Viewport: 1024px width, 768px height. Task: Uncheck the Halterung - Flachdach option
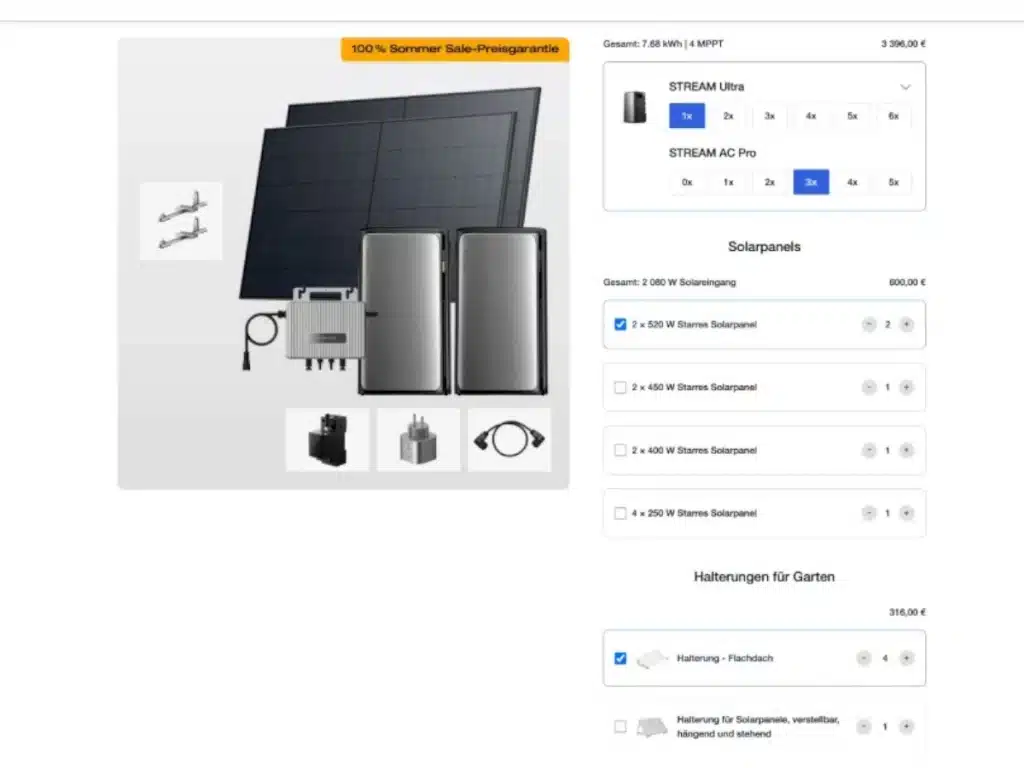[x=620, y=658]
